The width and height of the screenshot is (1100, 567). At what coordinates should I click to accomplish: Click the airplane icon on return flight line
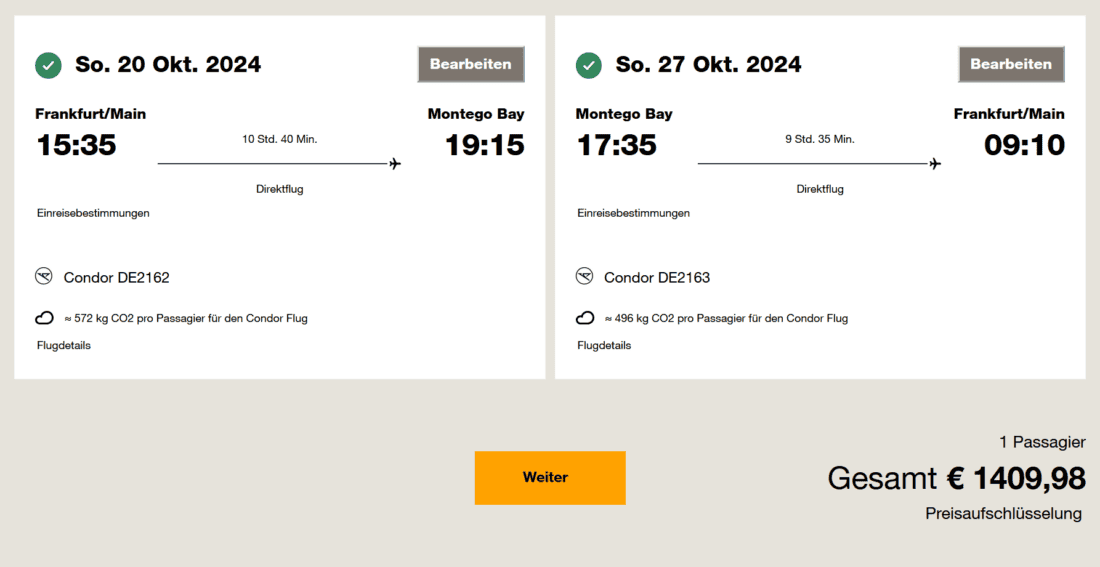(935, 164)
